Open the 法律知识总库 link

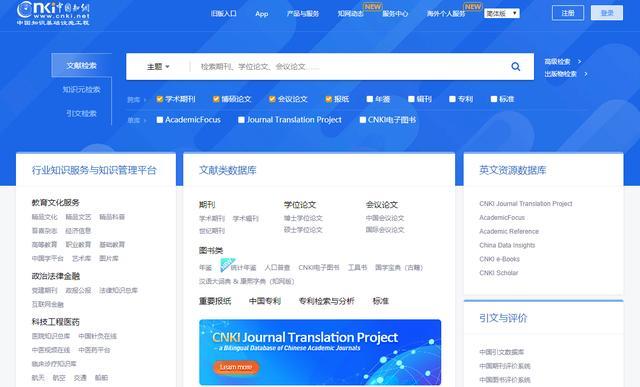[x=118, y=291]
